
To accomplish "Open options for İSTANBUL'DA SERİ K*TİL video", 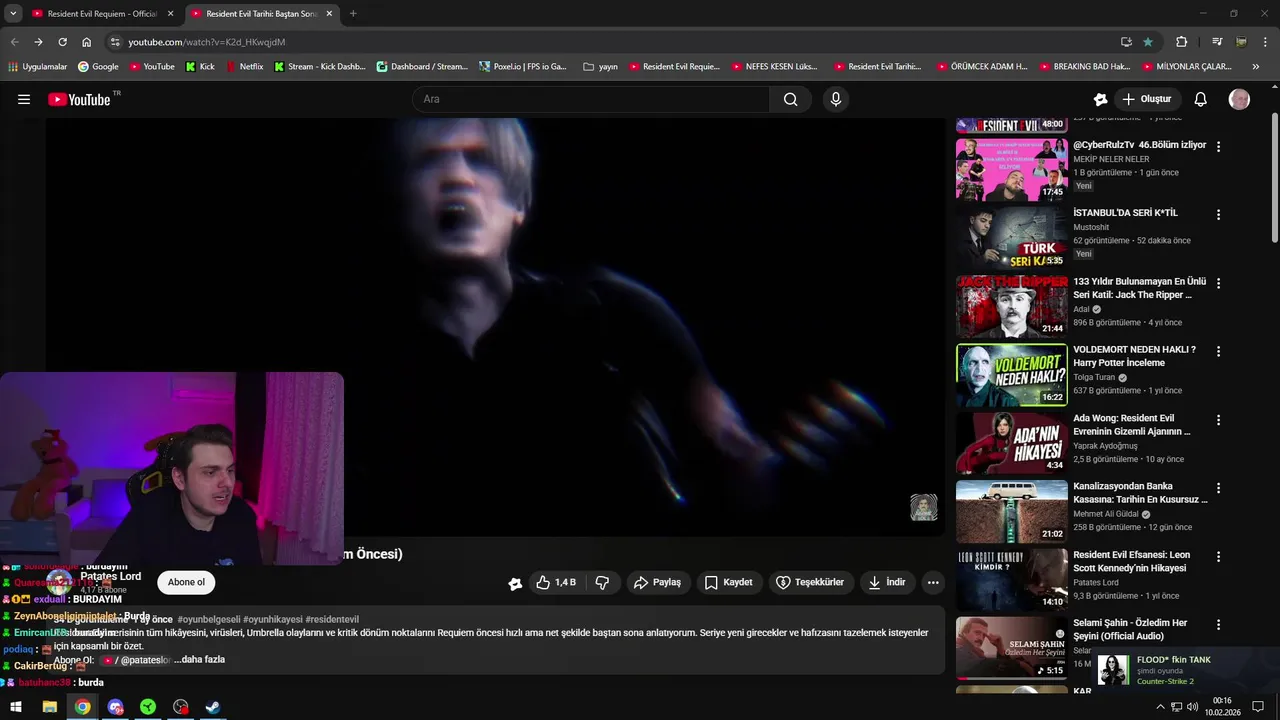I will coord(1218,214).
